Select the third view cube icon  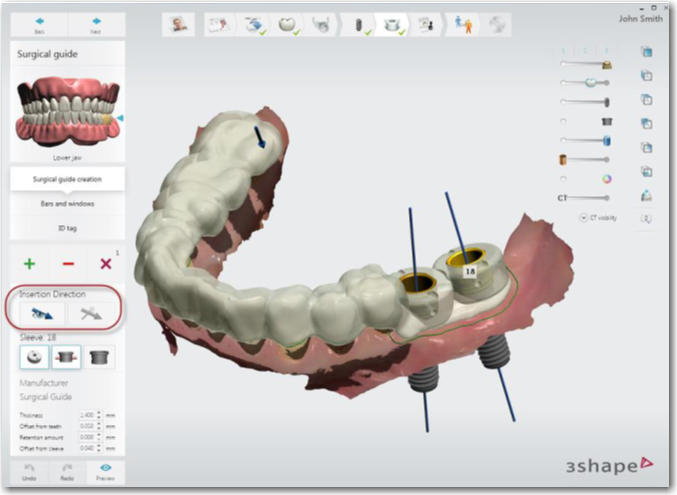[646, 100]
